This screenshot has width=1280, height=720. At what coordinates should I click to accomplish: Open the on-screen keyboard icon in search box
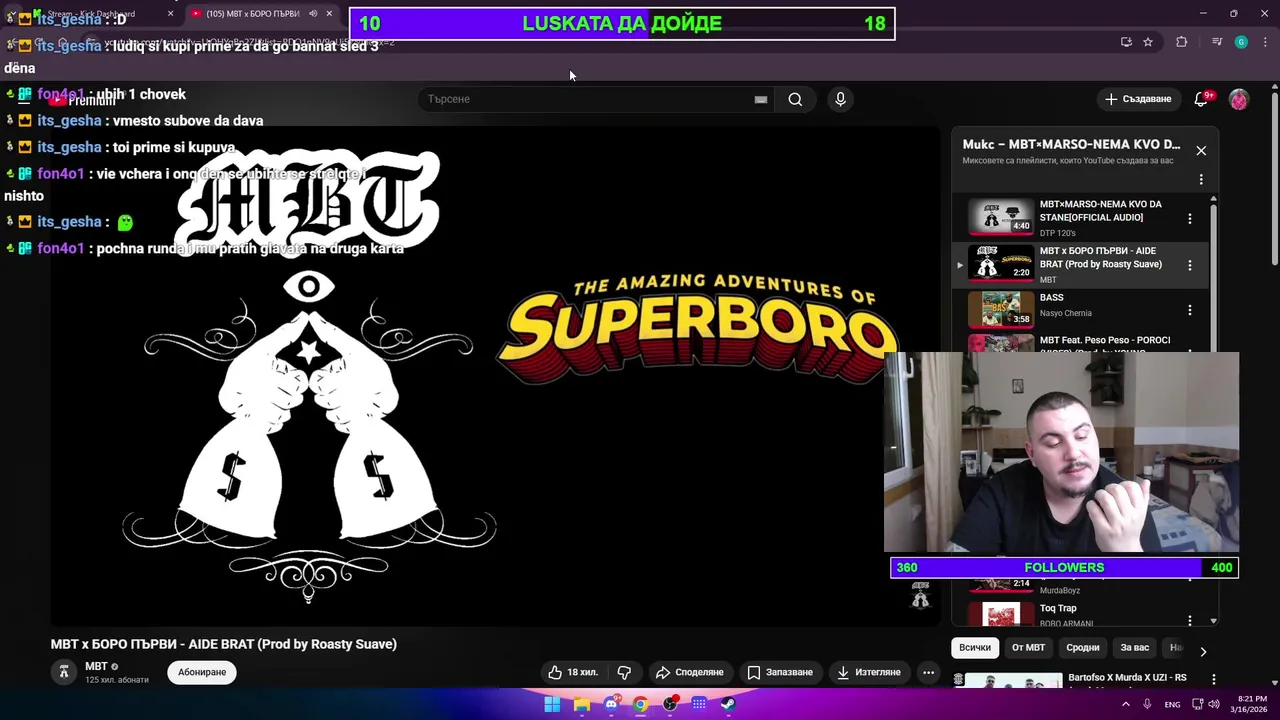click(761, 99)
